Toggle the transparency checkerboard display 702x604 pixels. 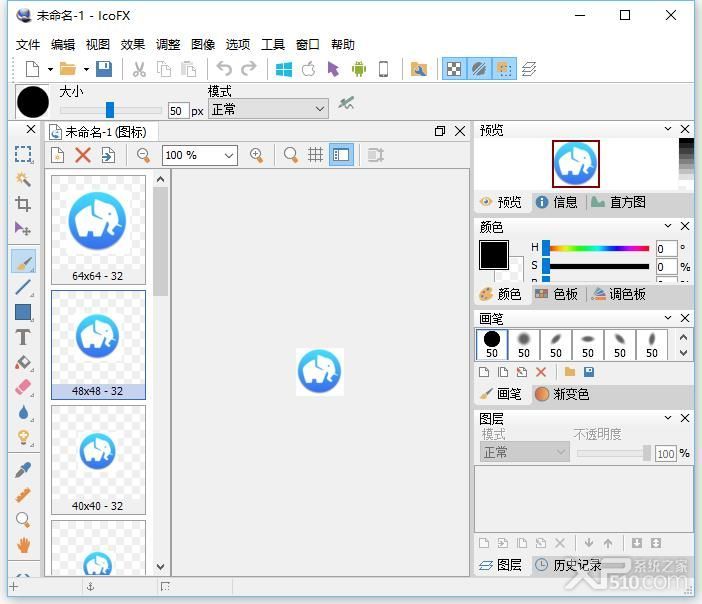click(x=454, y=69)
